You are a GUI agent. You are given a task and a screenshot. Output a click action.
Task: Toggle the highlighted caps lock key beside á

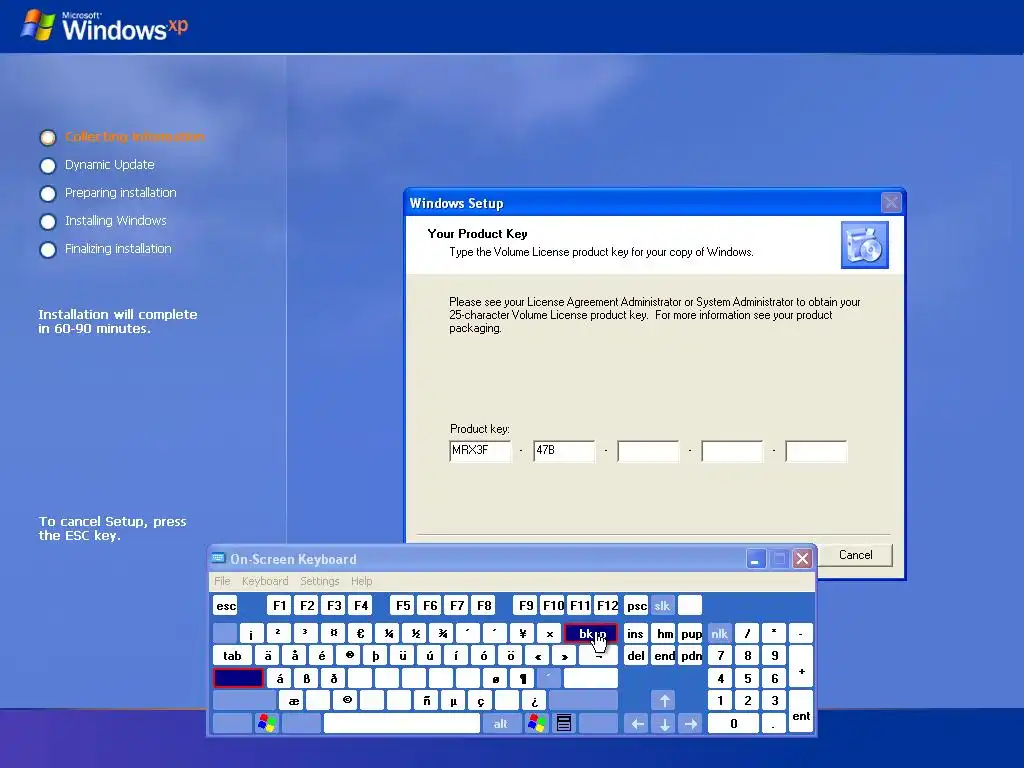coord(238,679)
